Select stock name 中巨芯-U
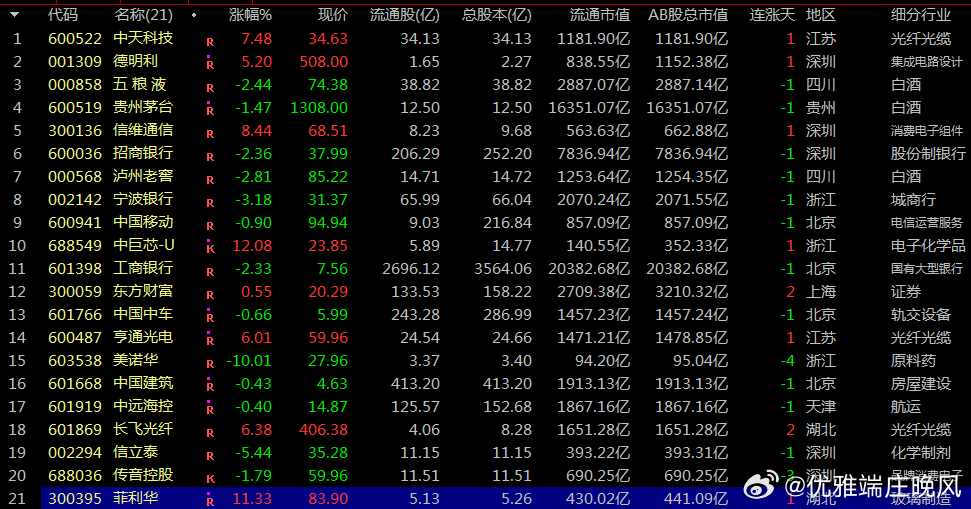The image size is (971, 509). (x=144, y=245)
